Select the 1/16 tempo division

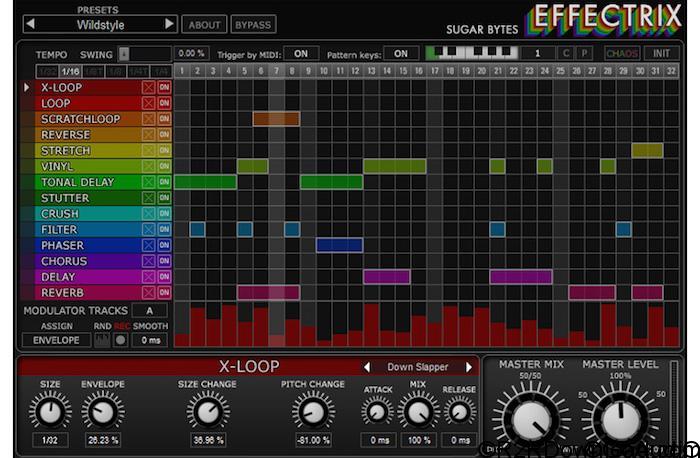tap(71, 71)
